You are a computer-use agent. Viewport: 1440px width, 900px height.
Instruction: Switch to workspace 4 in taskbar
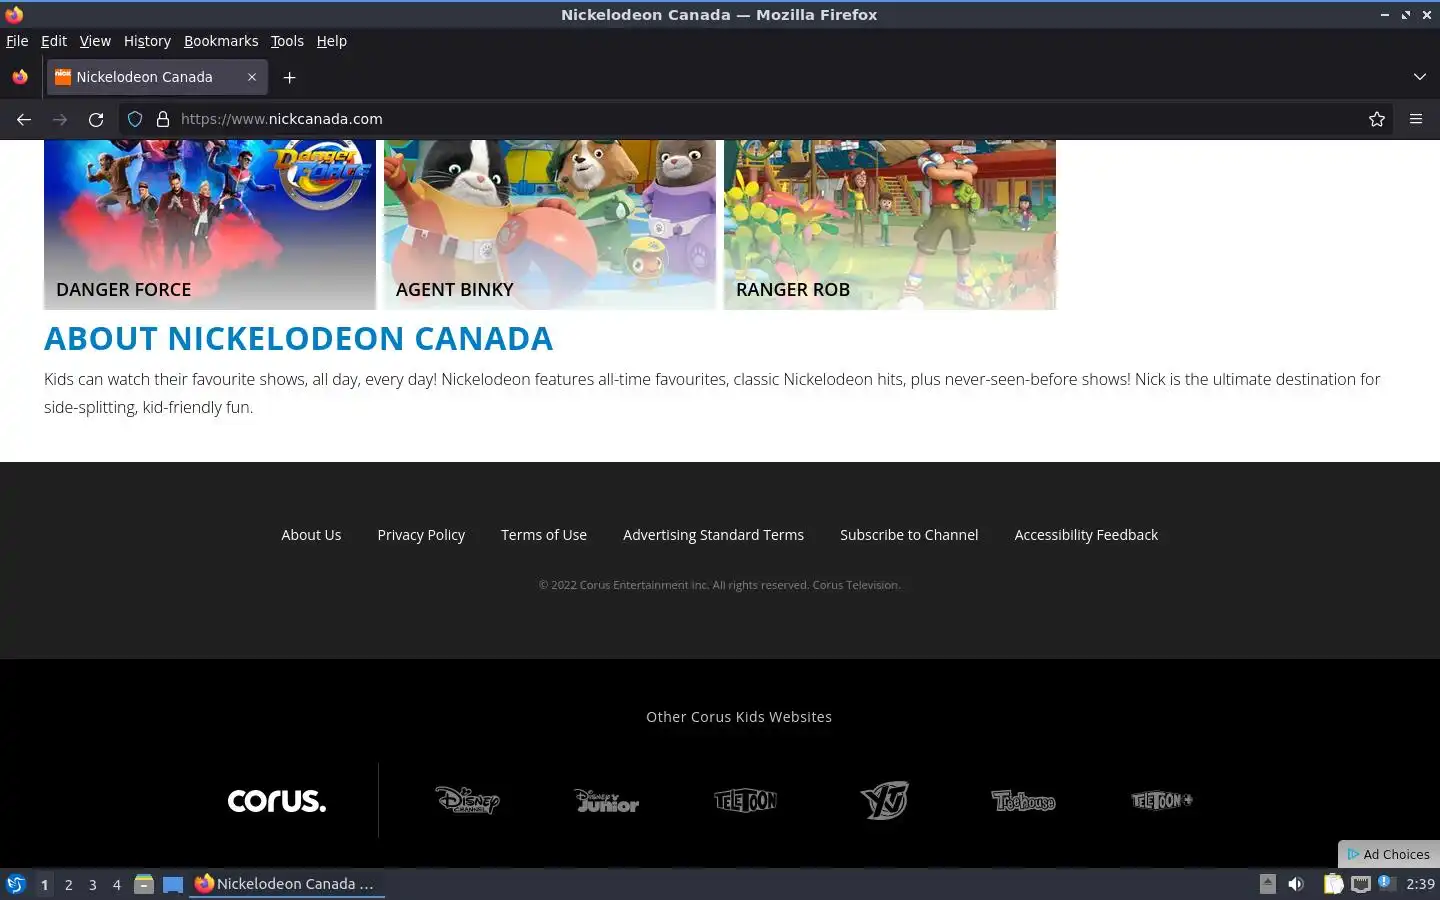pyautogui.click(x=116, y=884)
